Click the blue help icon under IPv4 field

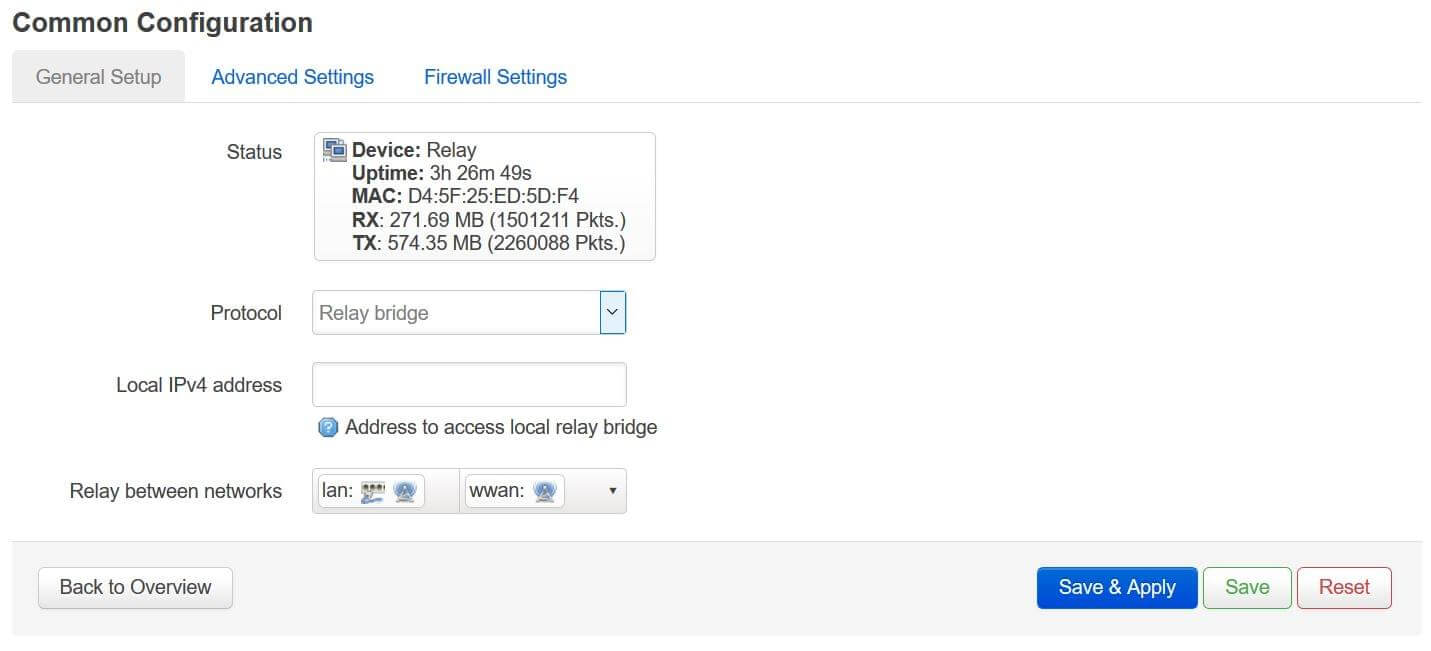328,428
